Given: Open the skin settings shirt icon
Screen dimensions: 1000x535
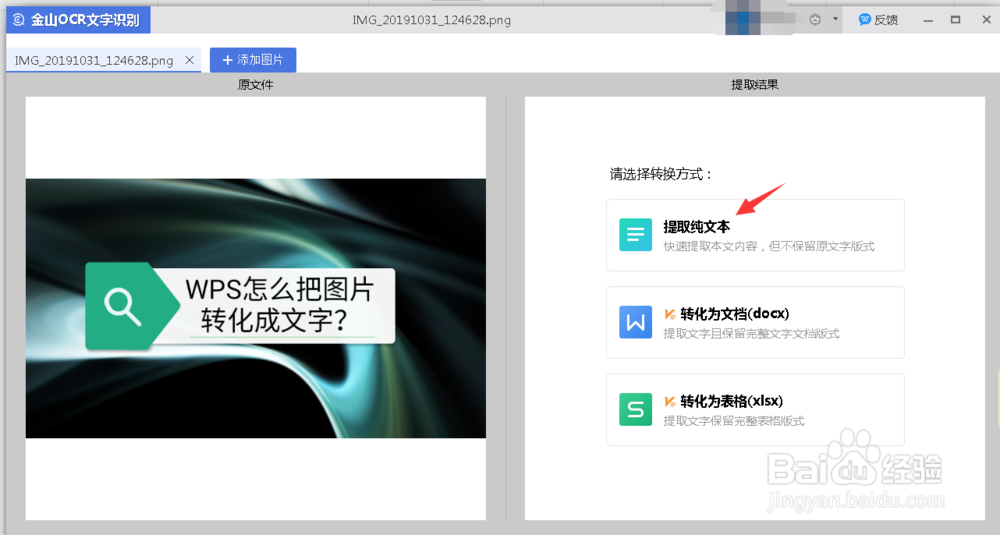Looking at the screenshot, I should [x=815, y=20].
